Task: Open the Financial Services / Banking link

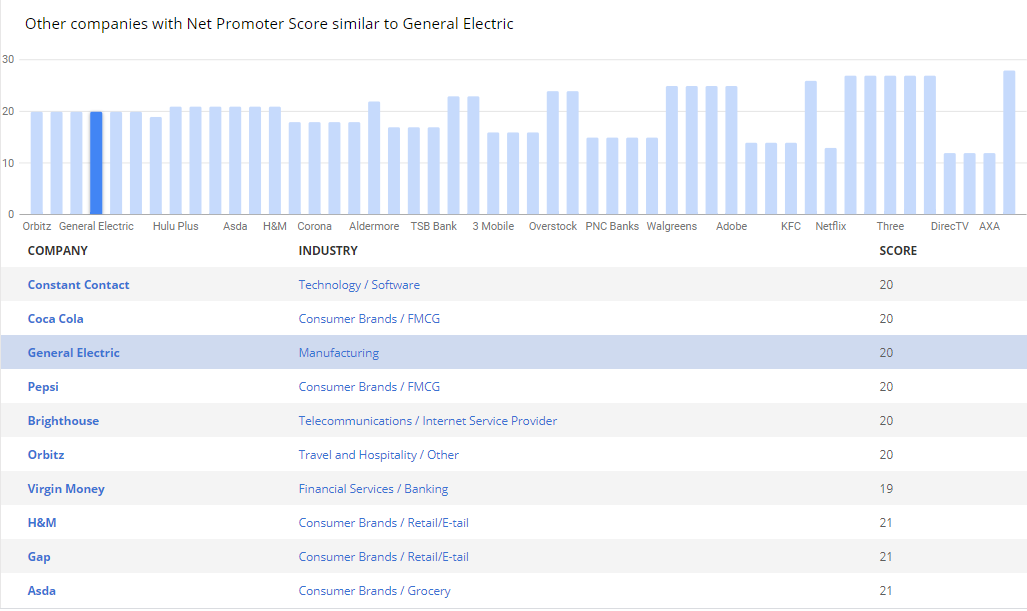Action: coord(373,489)
